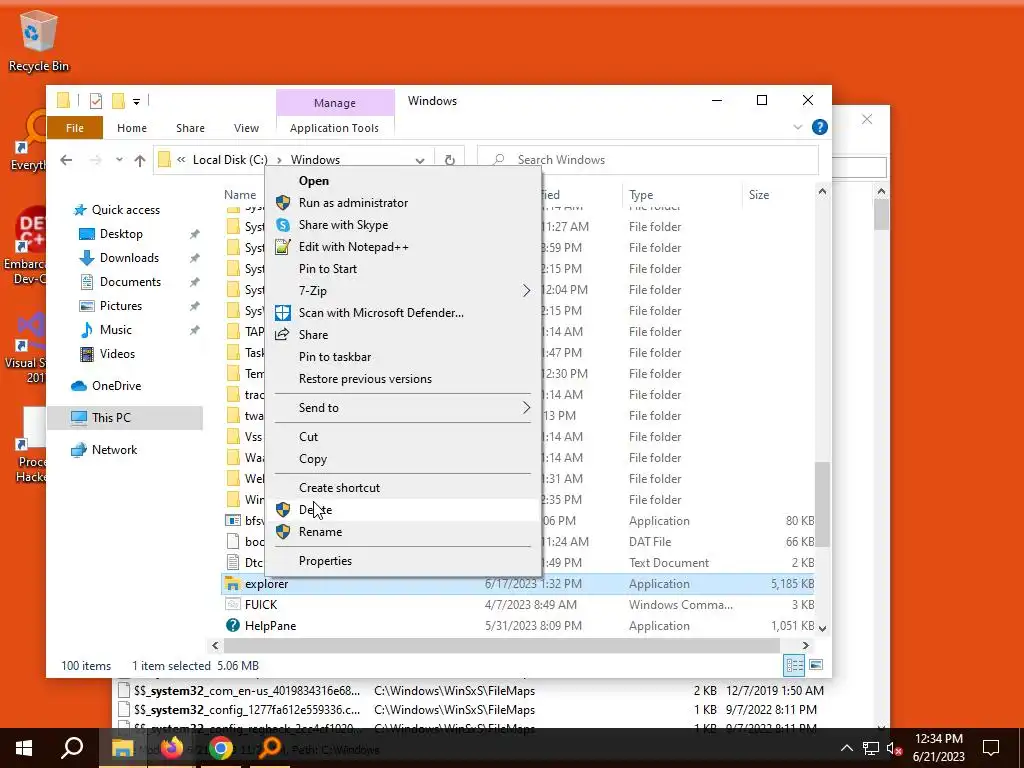1024x768 pixels.
Task: Go up one folder level arrow
Action: click(140, 160)
